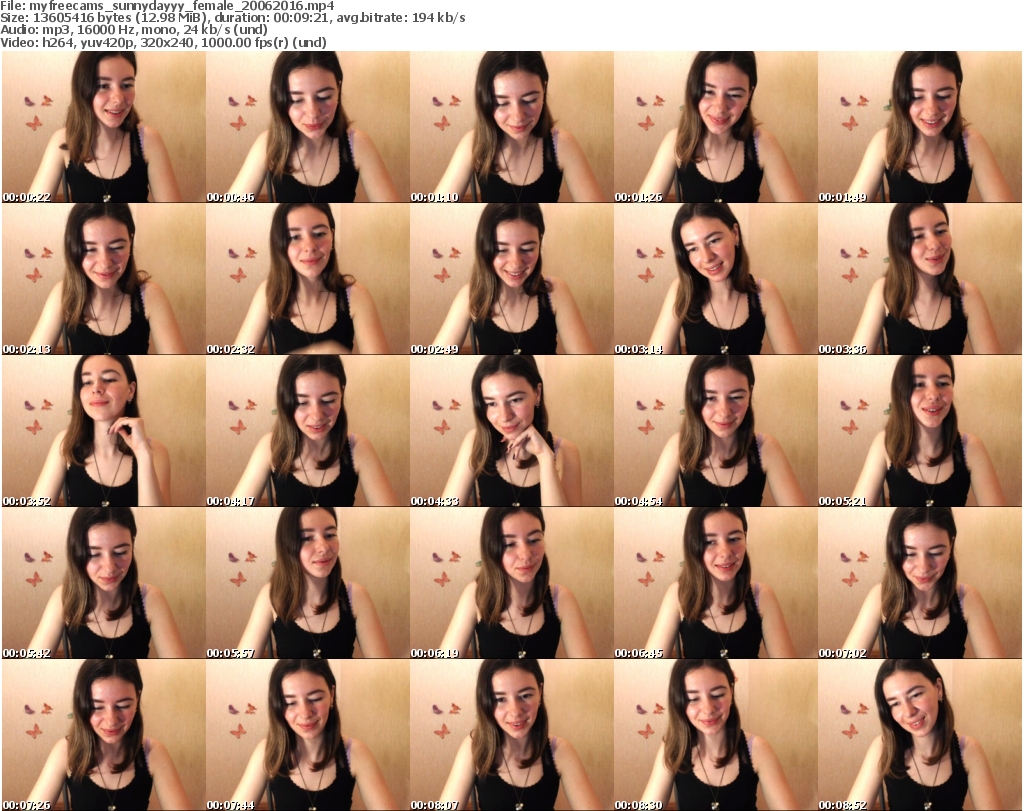Choose the final frame at 00:08:52
The height and width of the screenshot is (811, 1024).
pyautogui.click(x=920, y=735)
